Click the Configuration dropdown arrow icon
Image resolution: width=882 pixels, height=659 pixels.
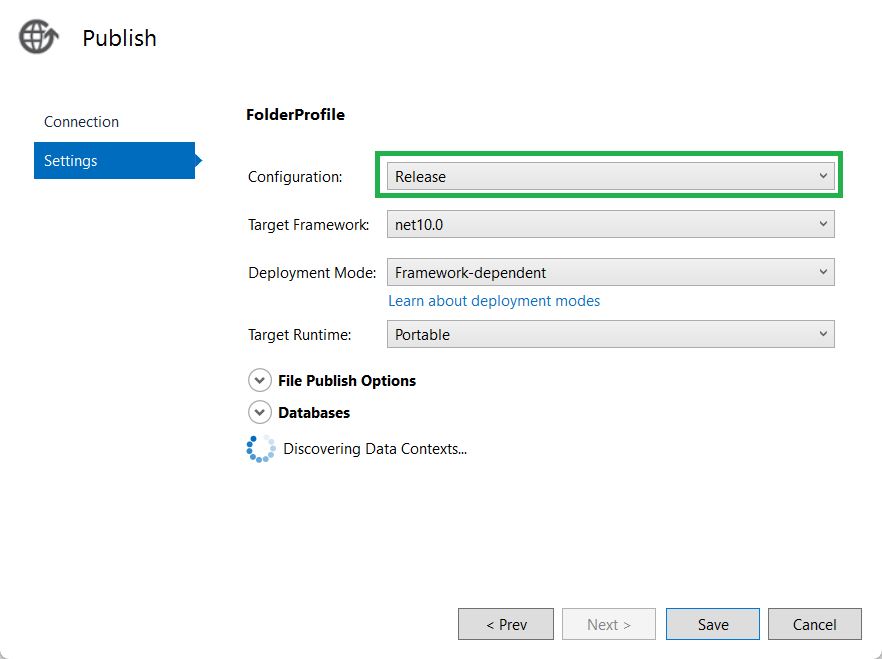pos(823,175)
